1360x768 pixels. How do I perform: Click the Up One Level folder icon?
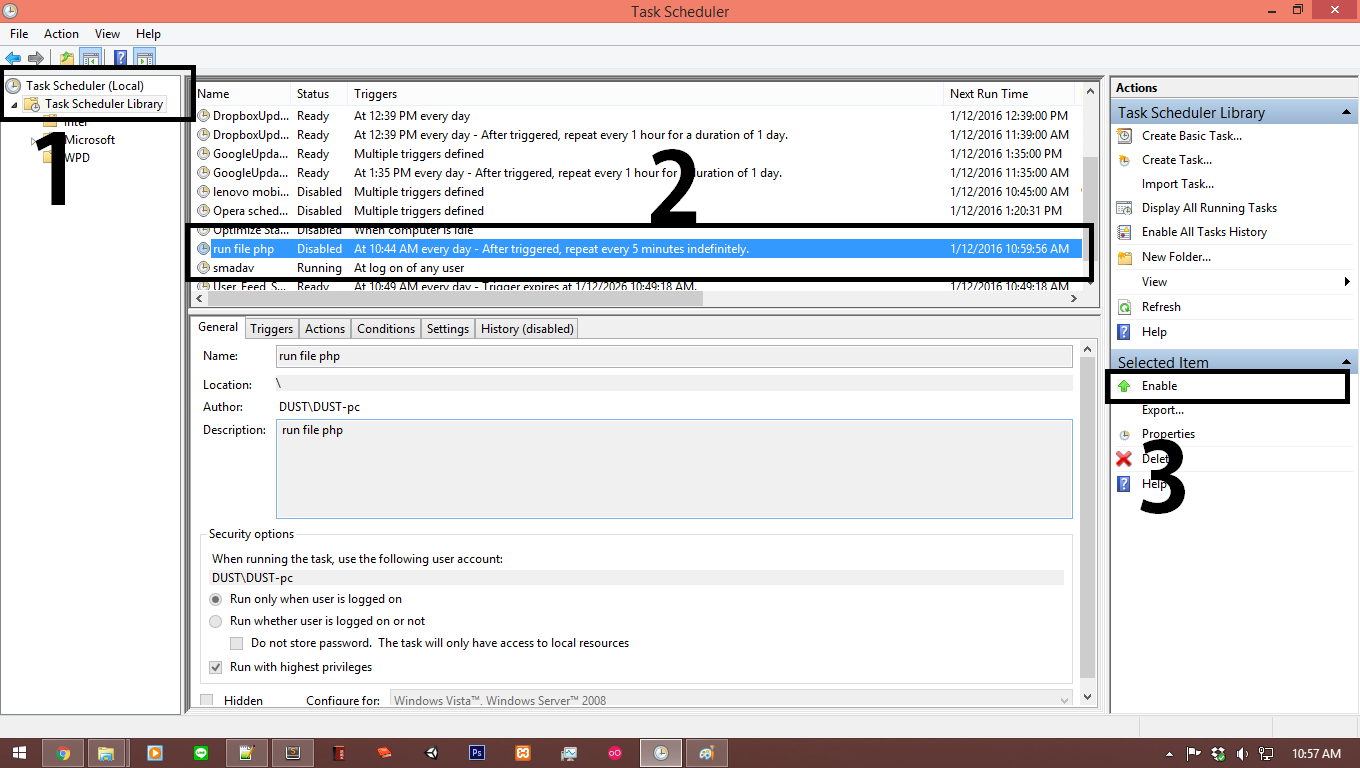67,58
